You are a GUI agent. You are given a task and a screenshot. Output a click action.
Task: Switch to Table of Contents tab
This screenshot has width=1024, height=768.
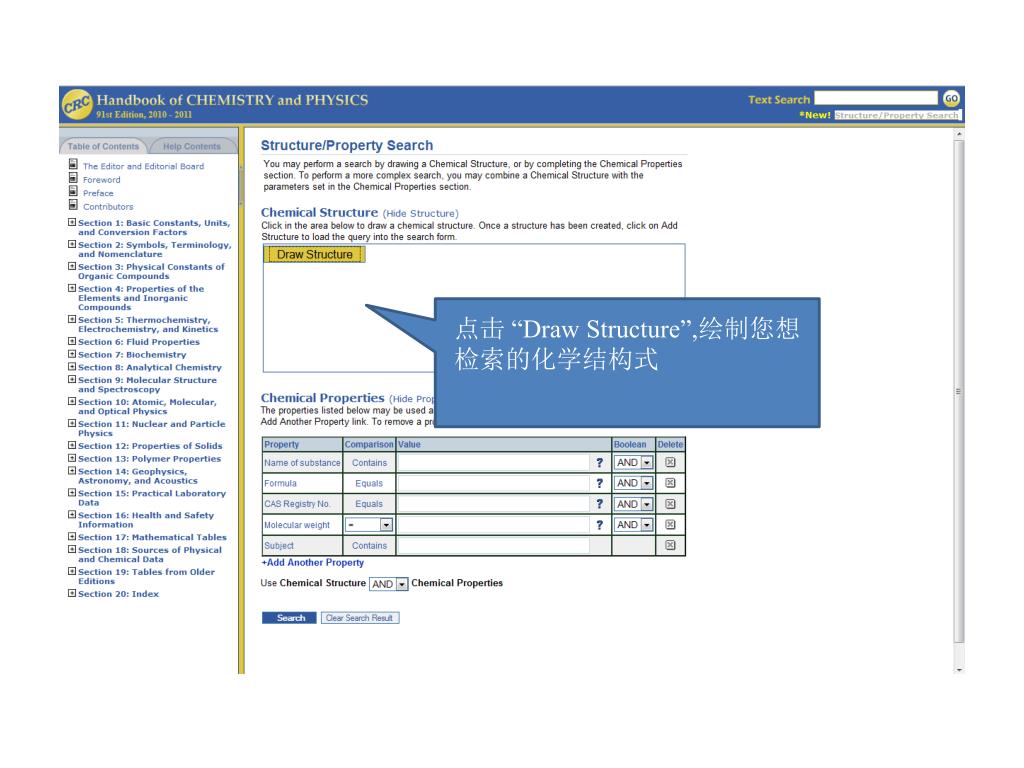point(103,146)
